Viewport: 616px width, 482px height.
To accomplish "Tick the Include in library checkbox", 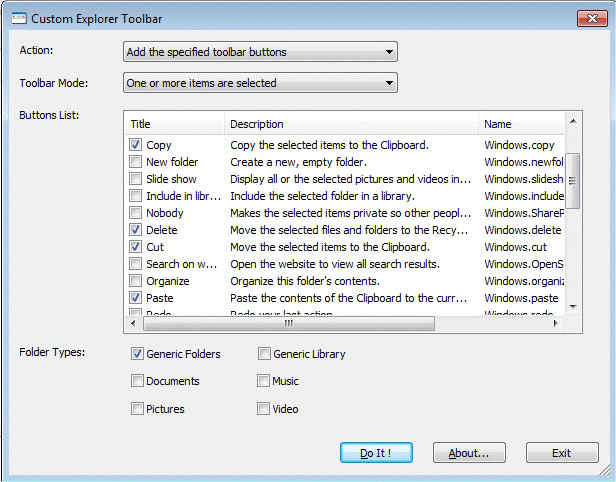I will [x=136, y=196].
